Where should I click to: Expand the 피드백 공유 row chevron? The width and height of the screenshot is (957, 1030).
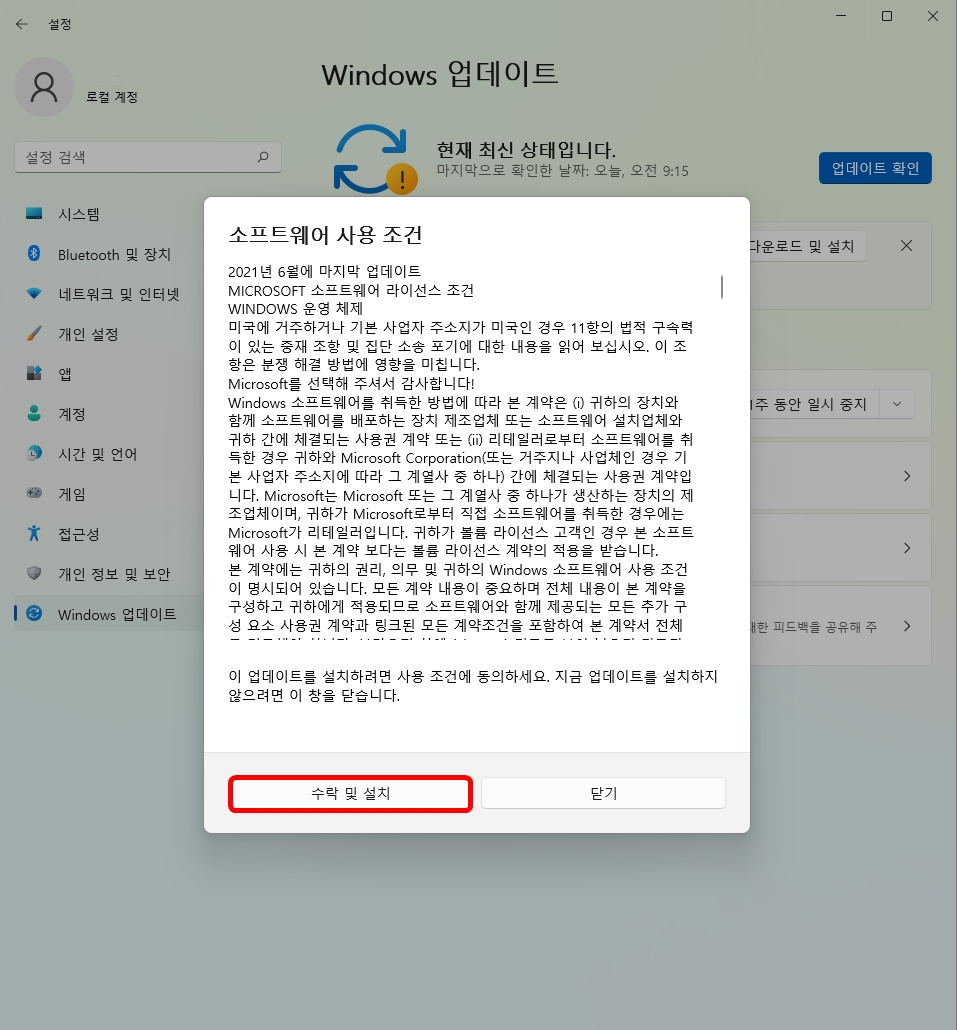point(906,625)
